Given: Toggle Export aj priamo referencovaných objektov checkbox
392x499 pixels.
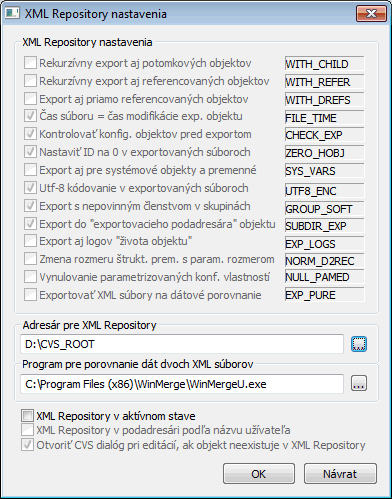Looking at the screenshot, I should 30,99.
